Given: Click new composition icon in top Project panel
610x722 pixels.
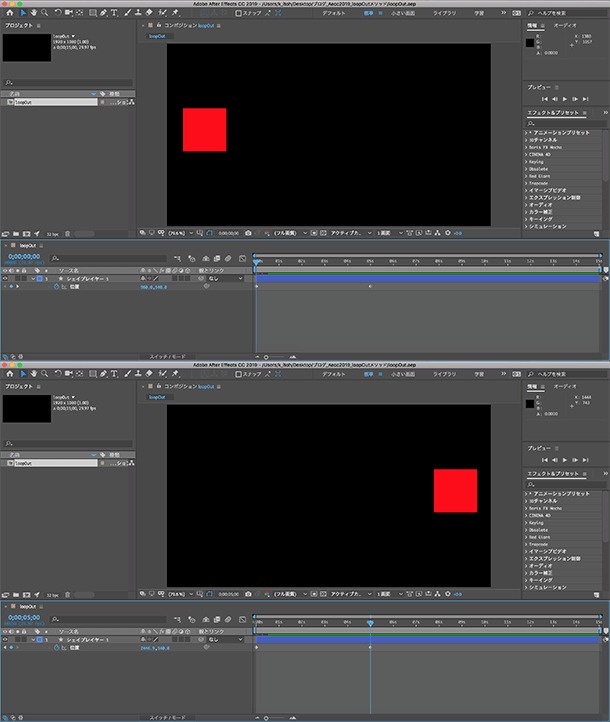Looking at the screenshot, I should click(27, 233).
